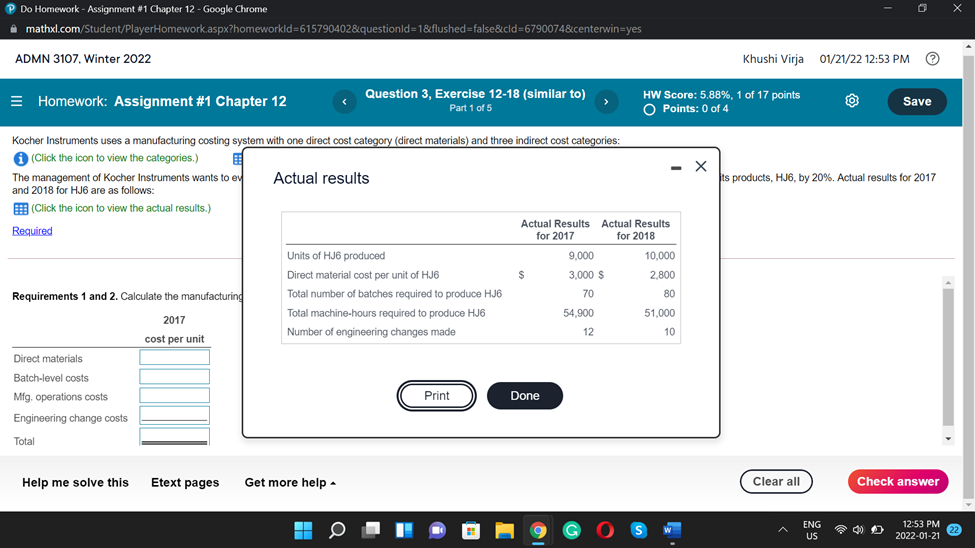975x548 pixels.
Task: Open Microsoft Store in taskbar
Action: click(x=471, y=531)
